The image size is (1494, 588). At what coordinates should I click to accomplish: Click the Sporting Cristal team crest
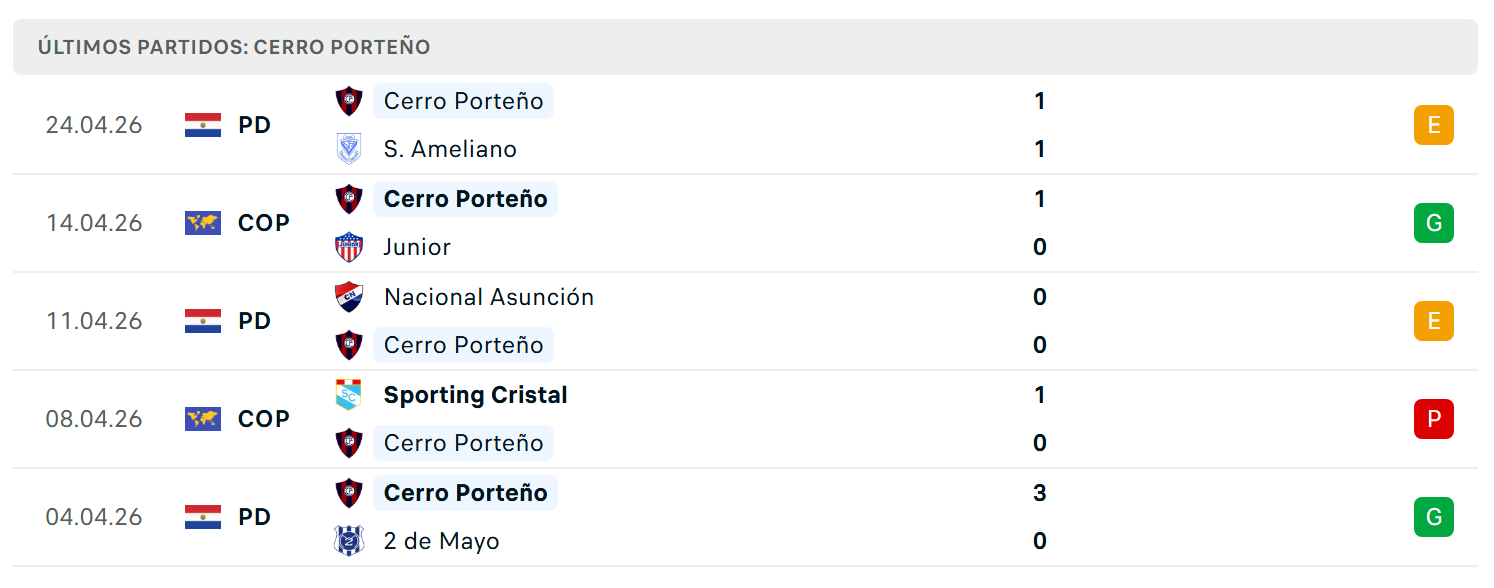(348, 395)
